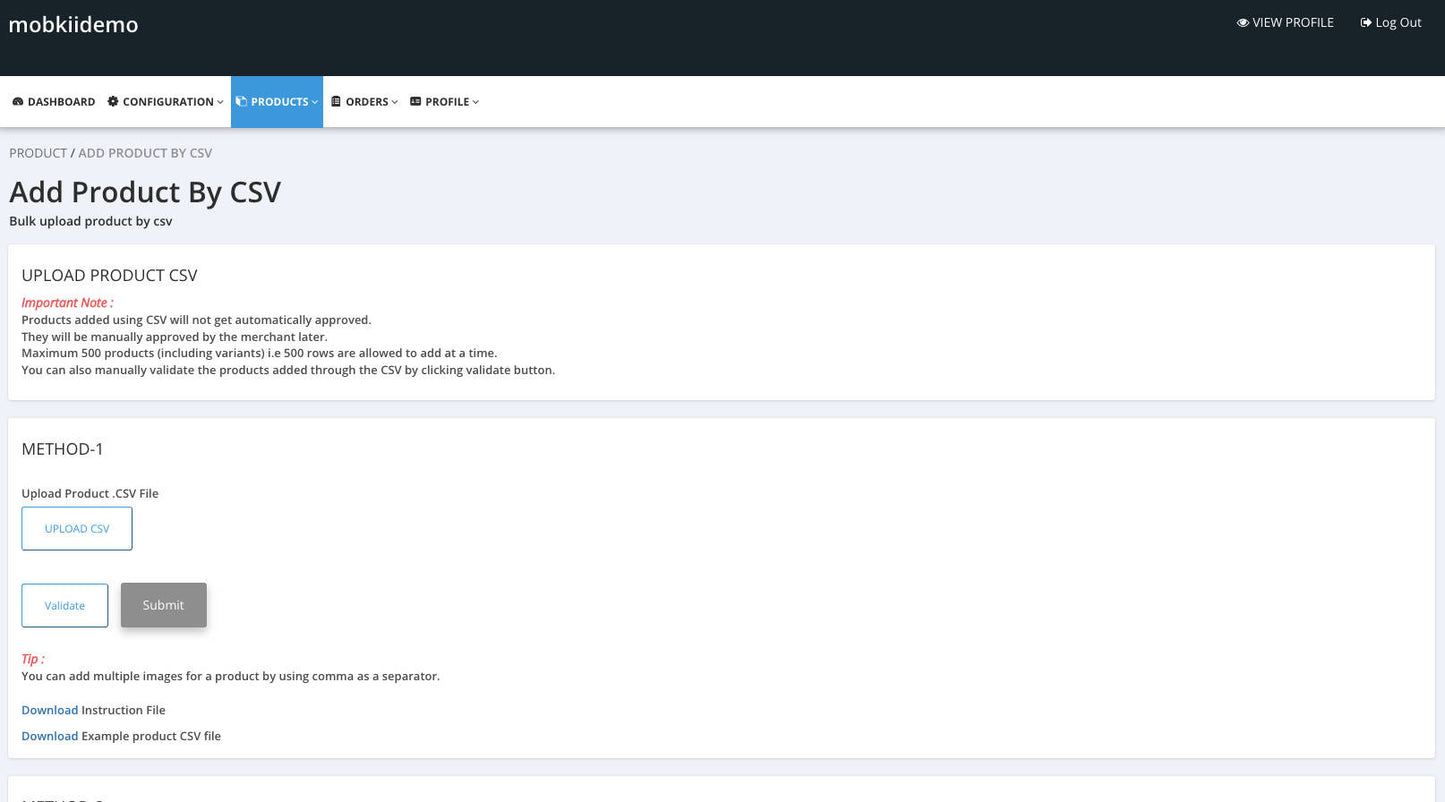
Task: Open the PROFILE menu label
Action: tap(447, 102)
